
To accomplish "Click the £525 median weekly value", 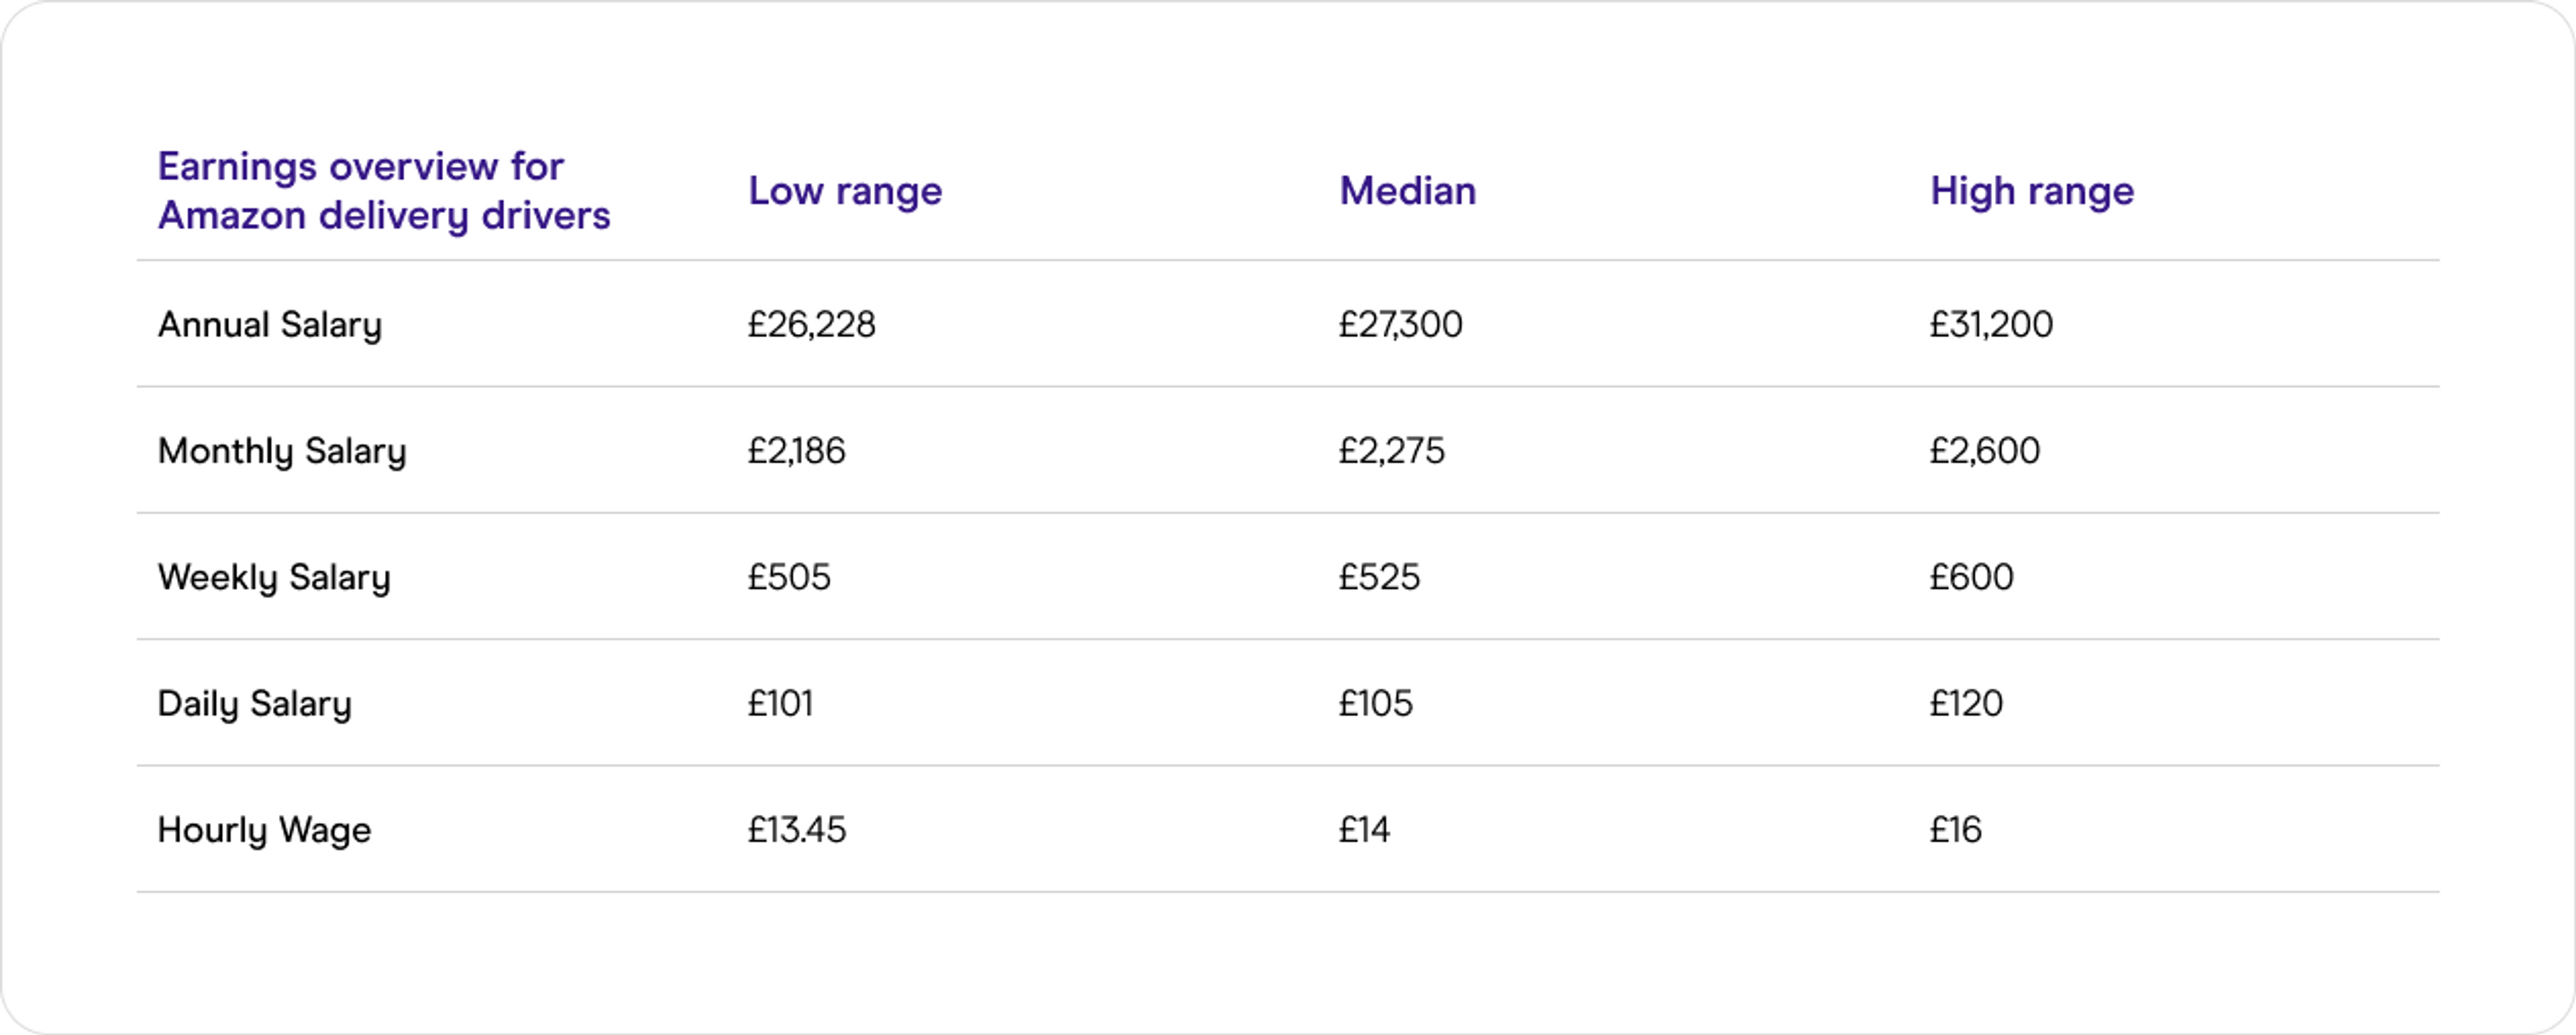I will (x=1379, y=577).
